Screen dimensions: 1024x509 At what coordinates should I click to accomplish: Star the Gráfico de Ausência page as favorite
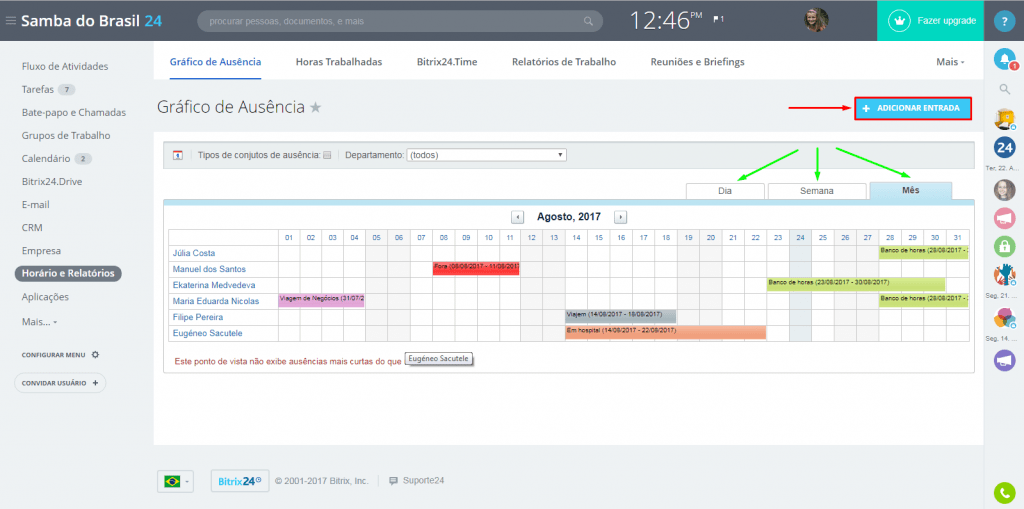(315, 107)
